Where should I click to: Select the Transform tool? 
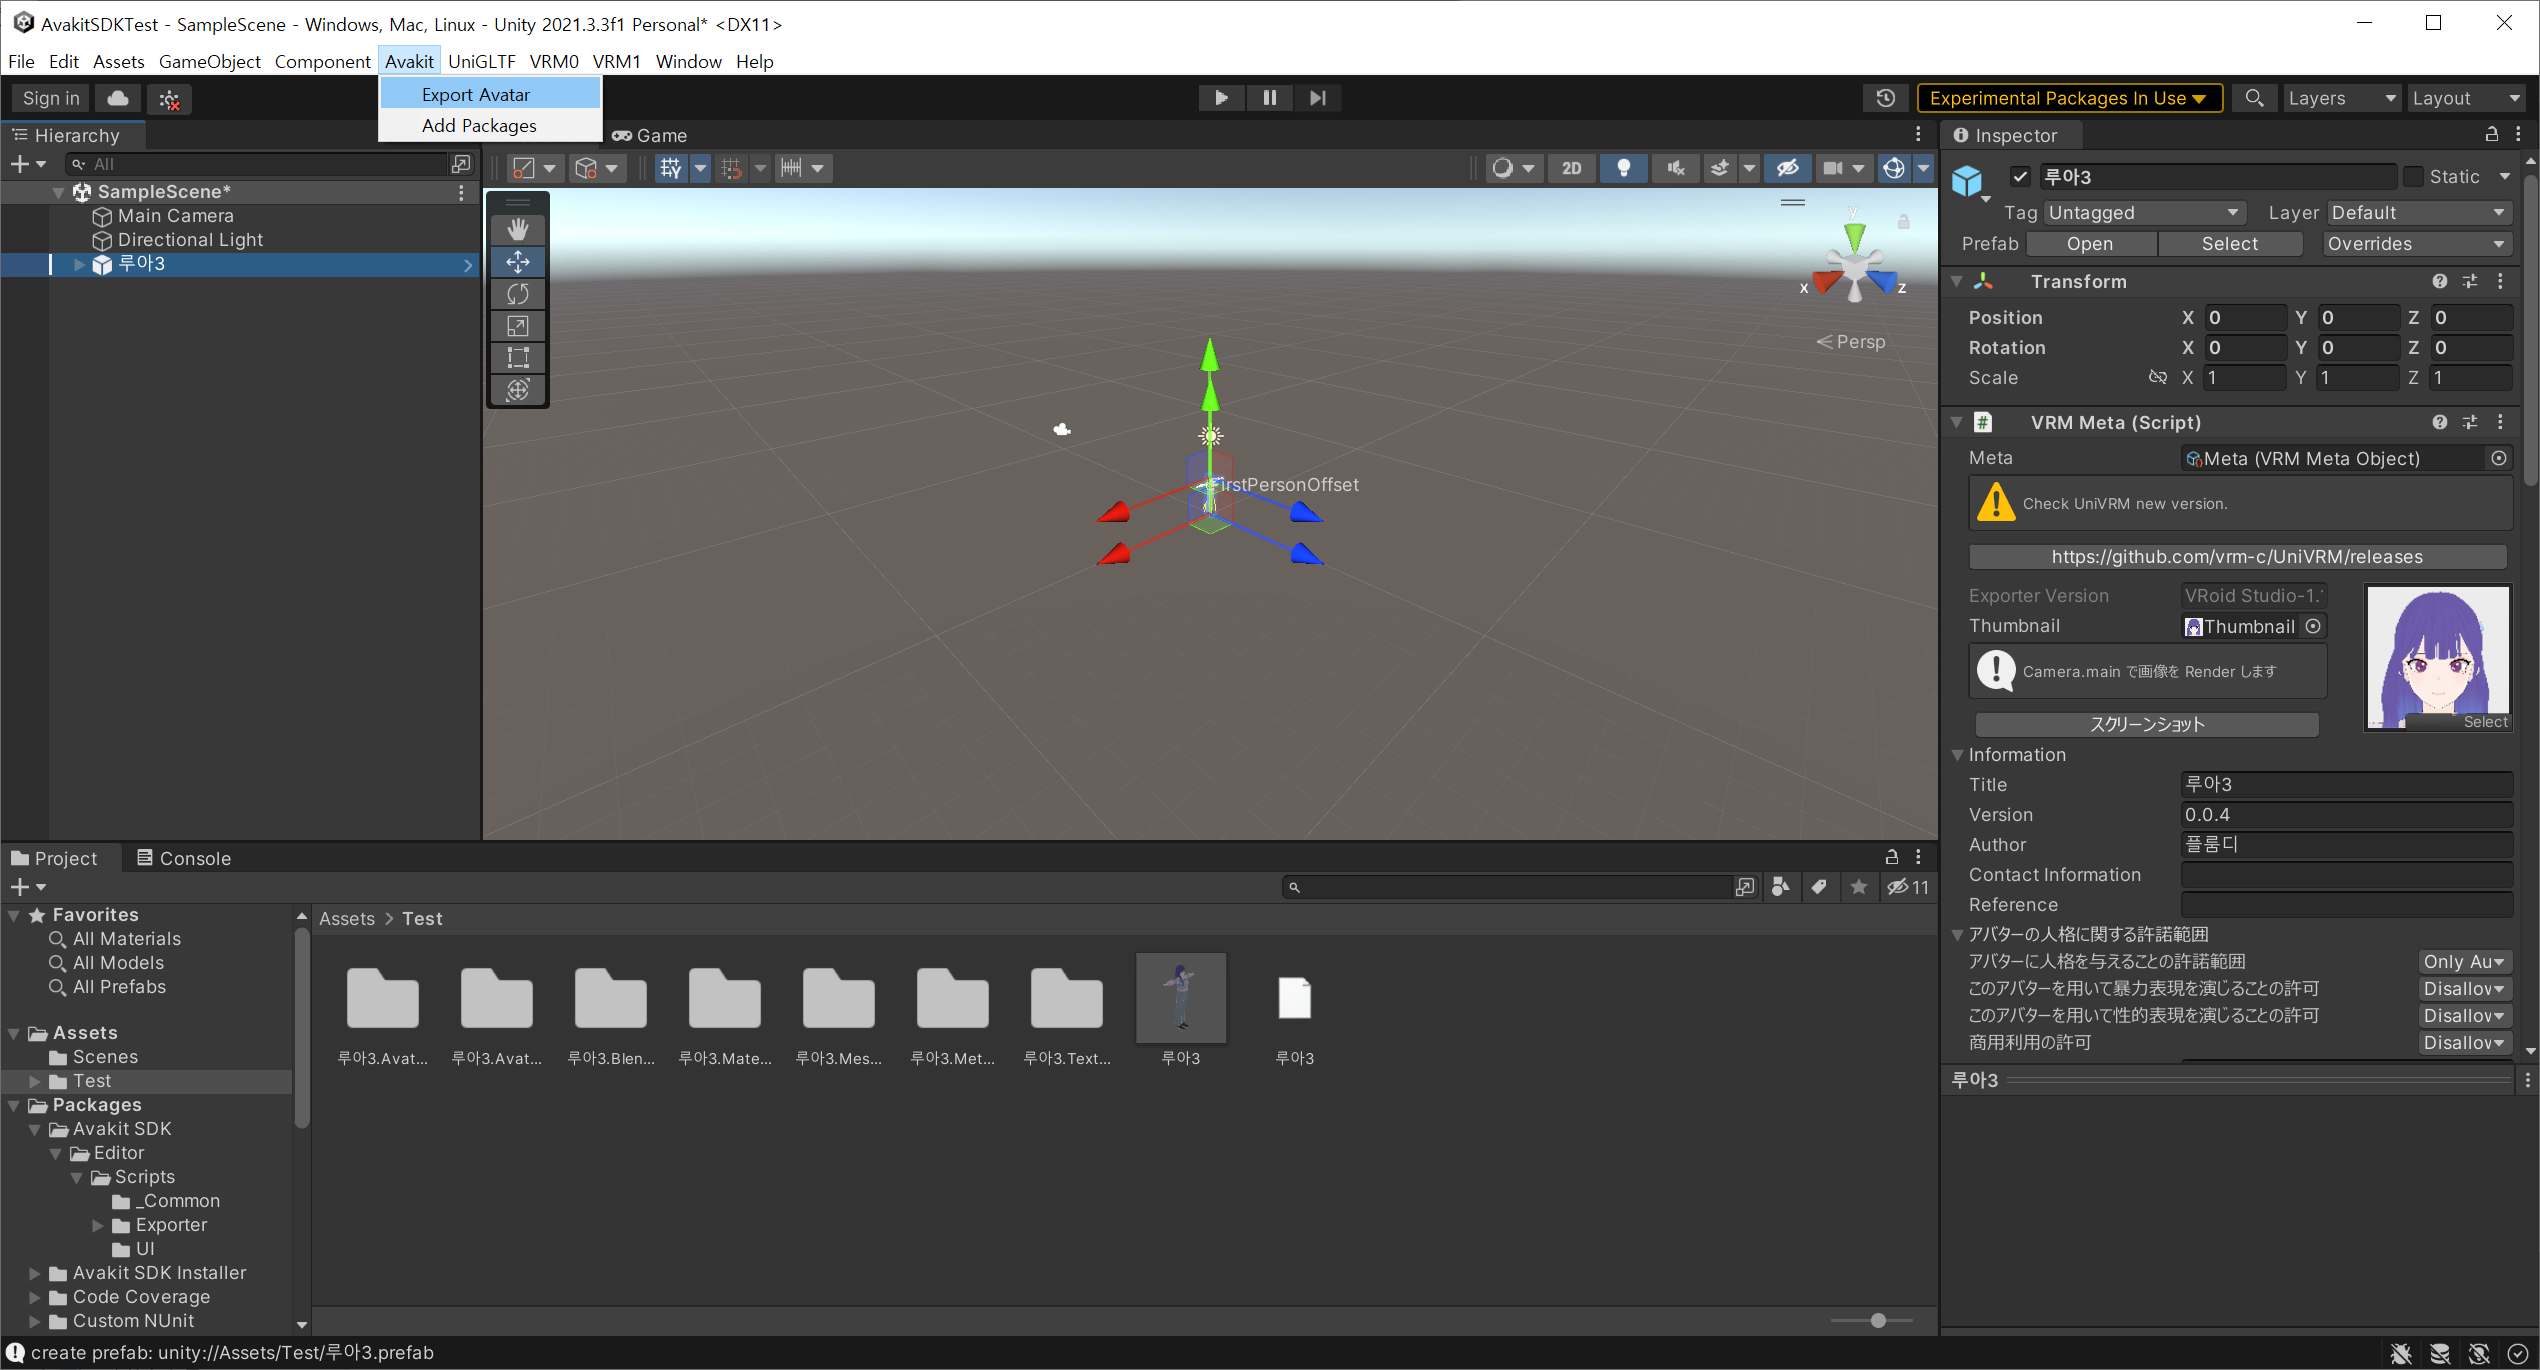[x=517, y=389]
